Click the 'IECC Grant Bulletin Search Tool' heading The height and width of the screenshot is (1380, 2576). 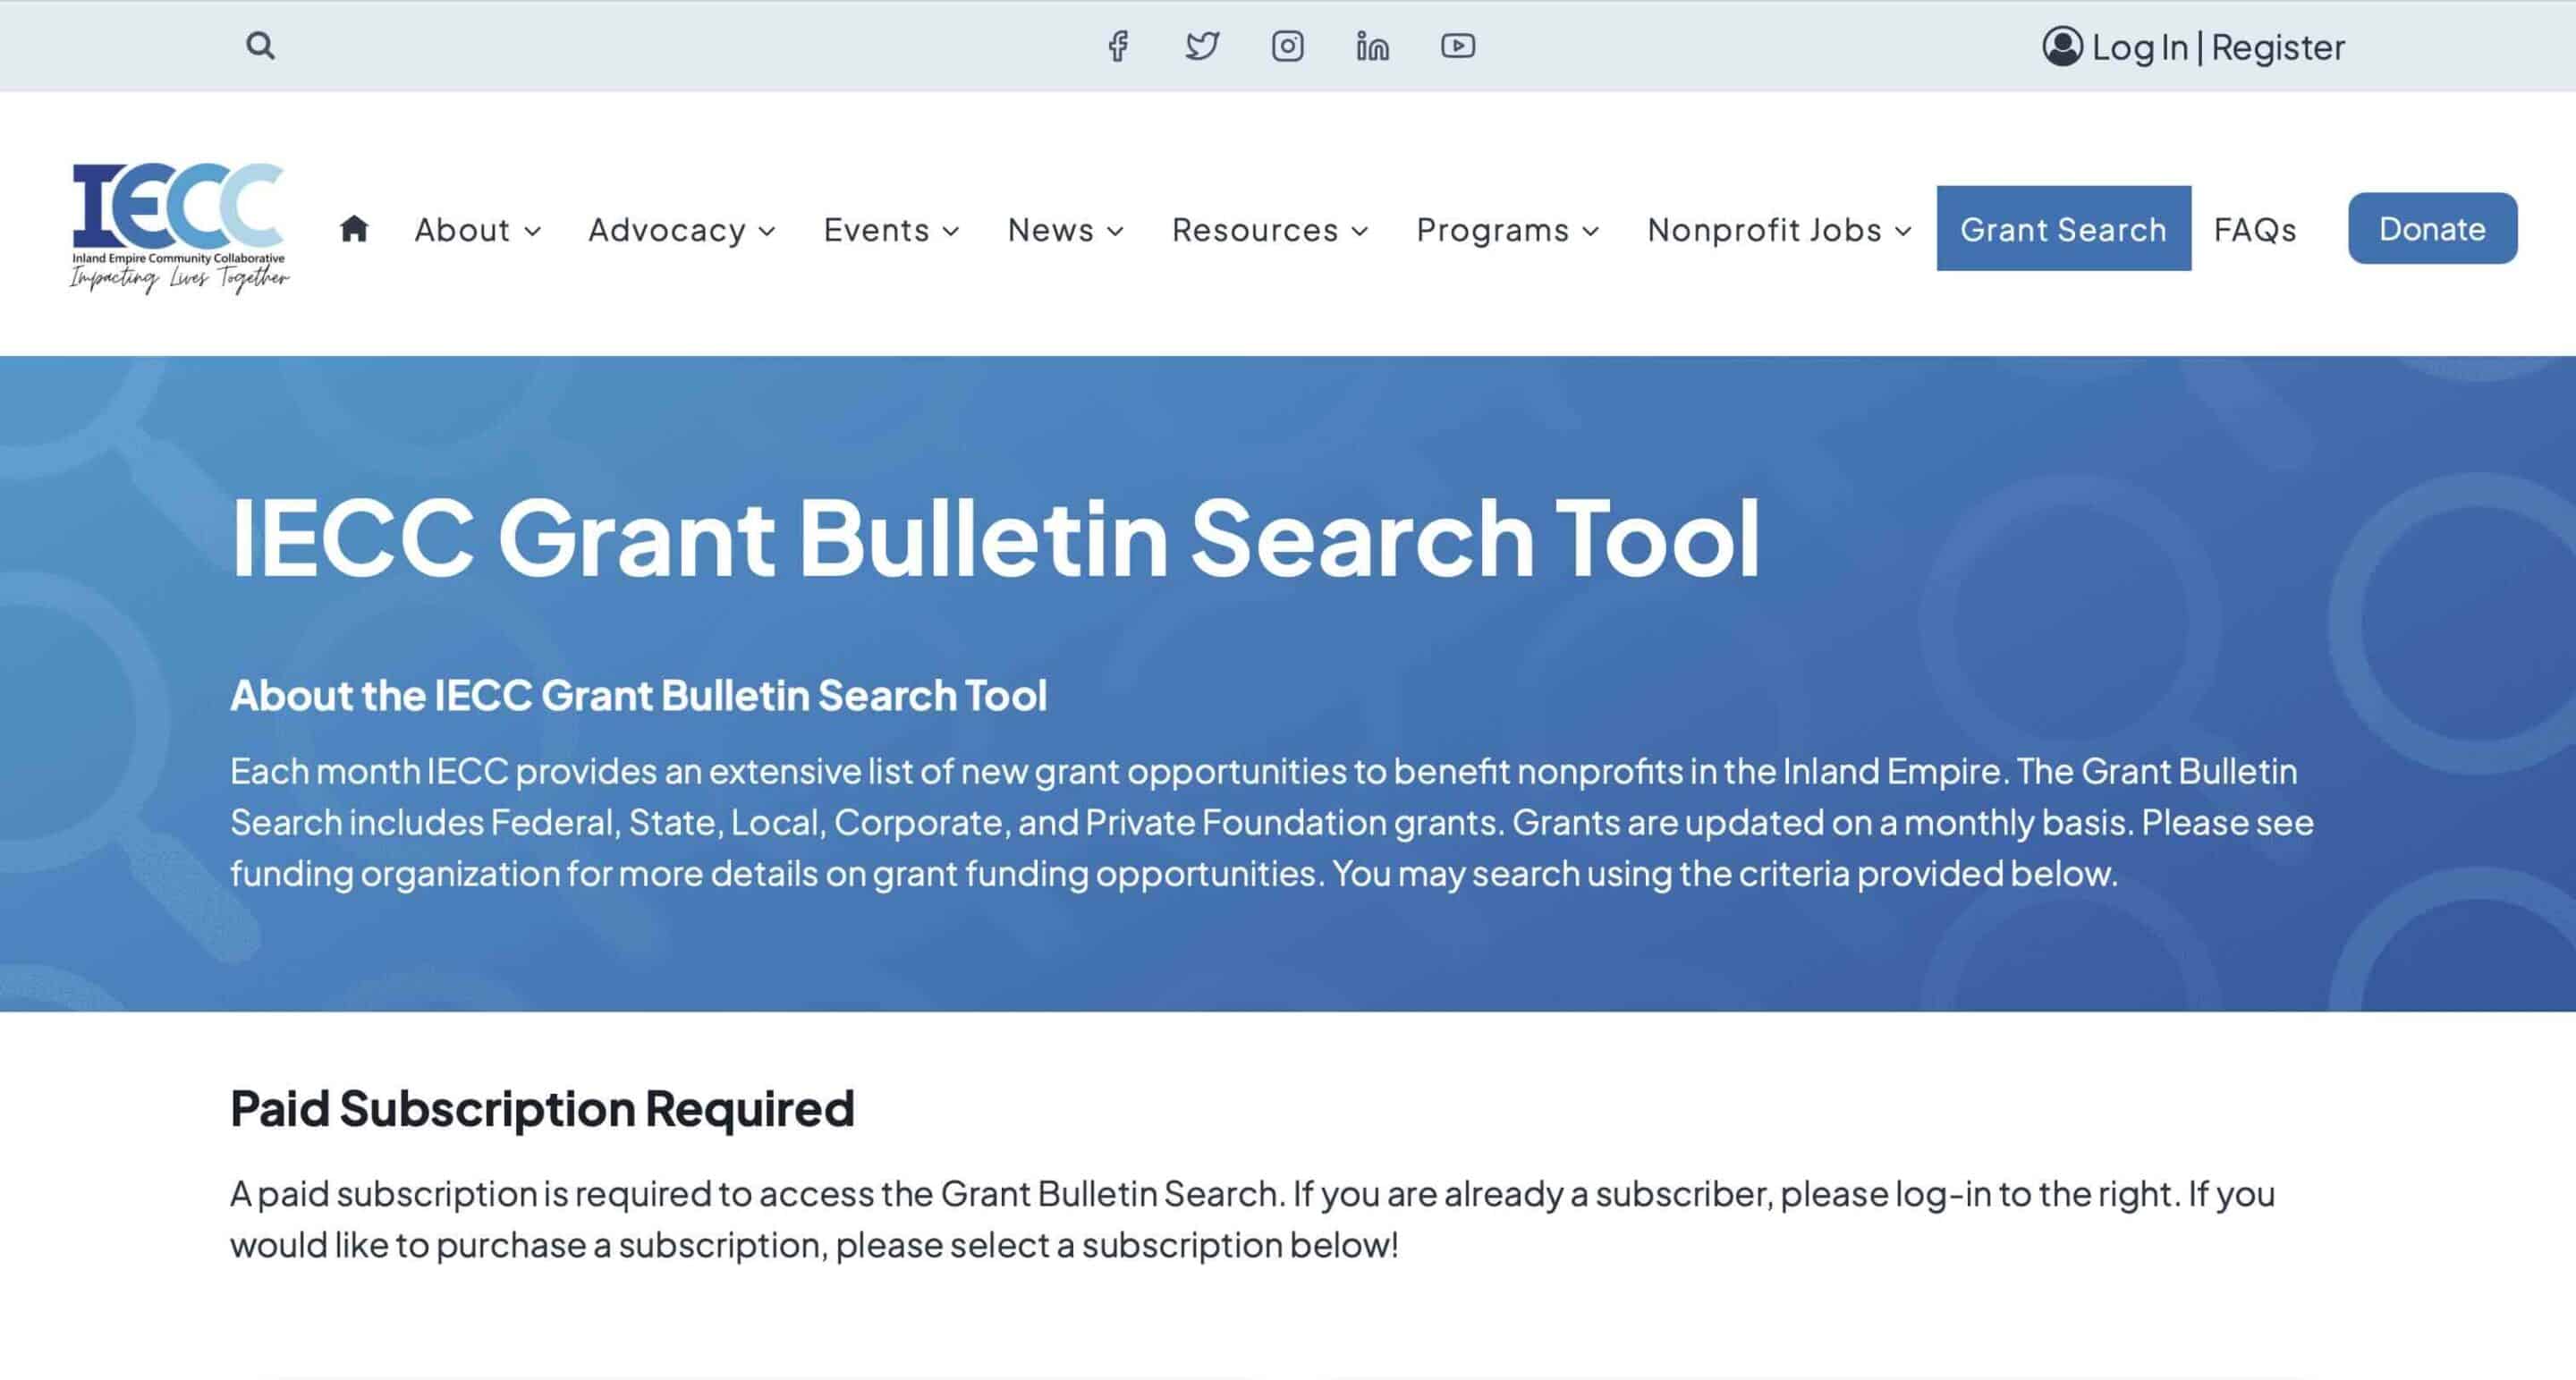995,537
